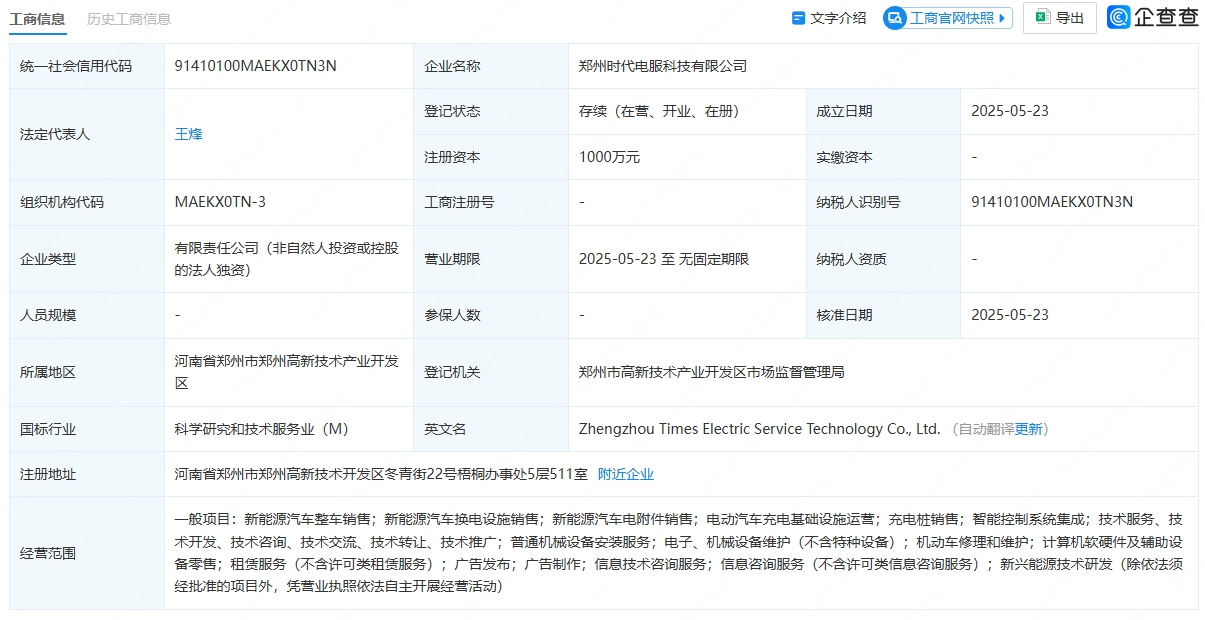Open 文字介绍 text description
This screenshot has width=1205, height=620.
(x=829, y=18)
